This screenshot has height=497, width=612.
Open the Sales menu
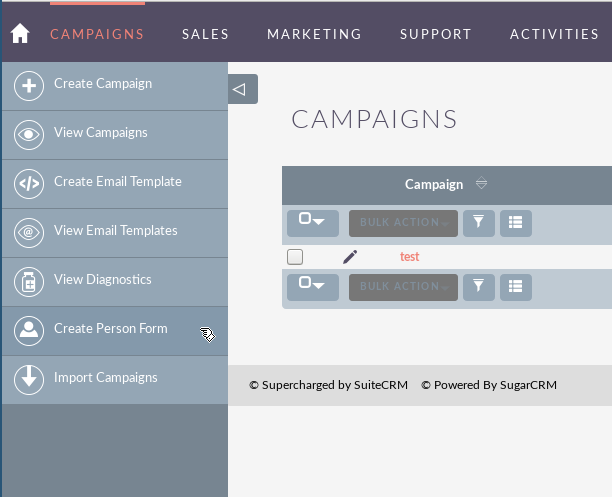(x=205, y=34)
